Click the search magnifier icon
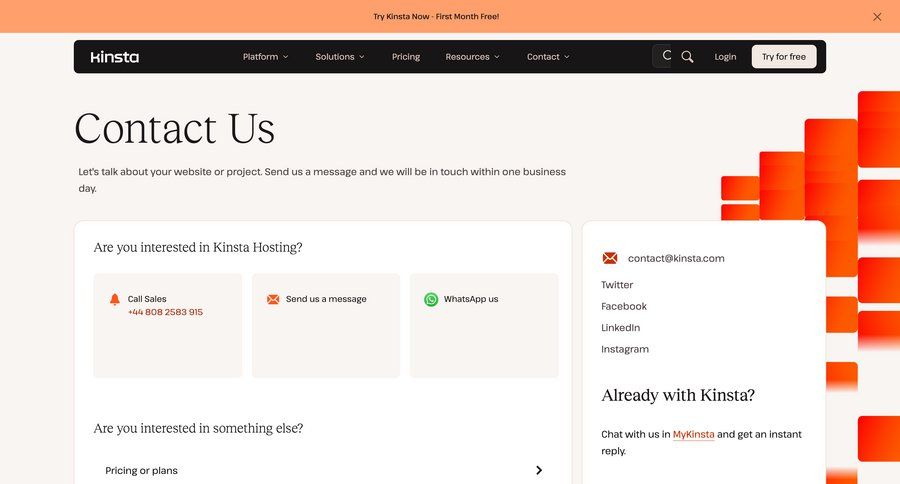The width and height of the screenshot is (900, 484). click(687, 57)
